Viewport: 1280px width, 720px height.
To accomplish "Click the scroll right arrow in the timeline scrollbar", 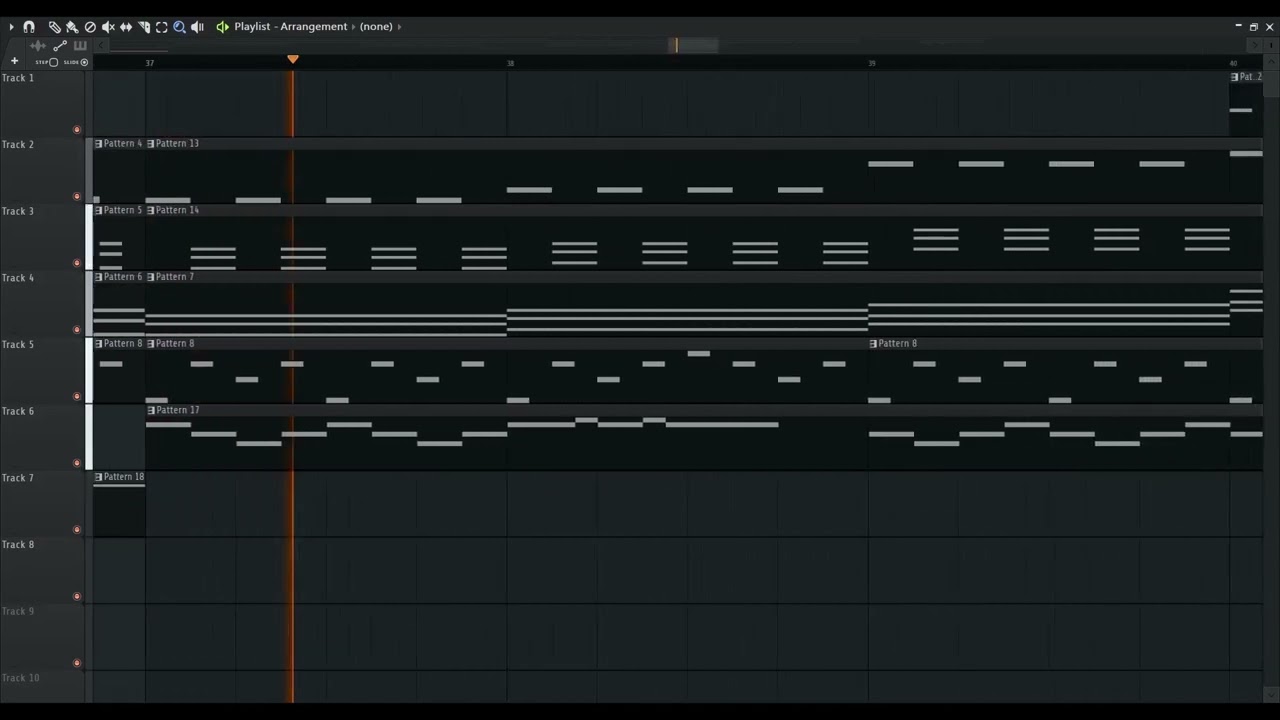I will point(1256,45).
